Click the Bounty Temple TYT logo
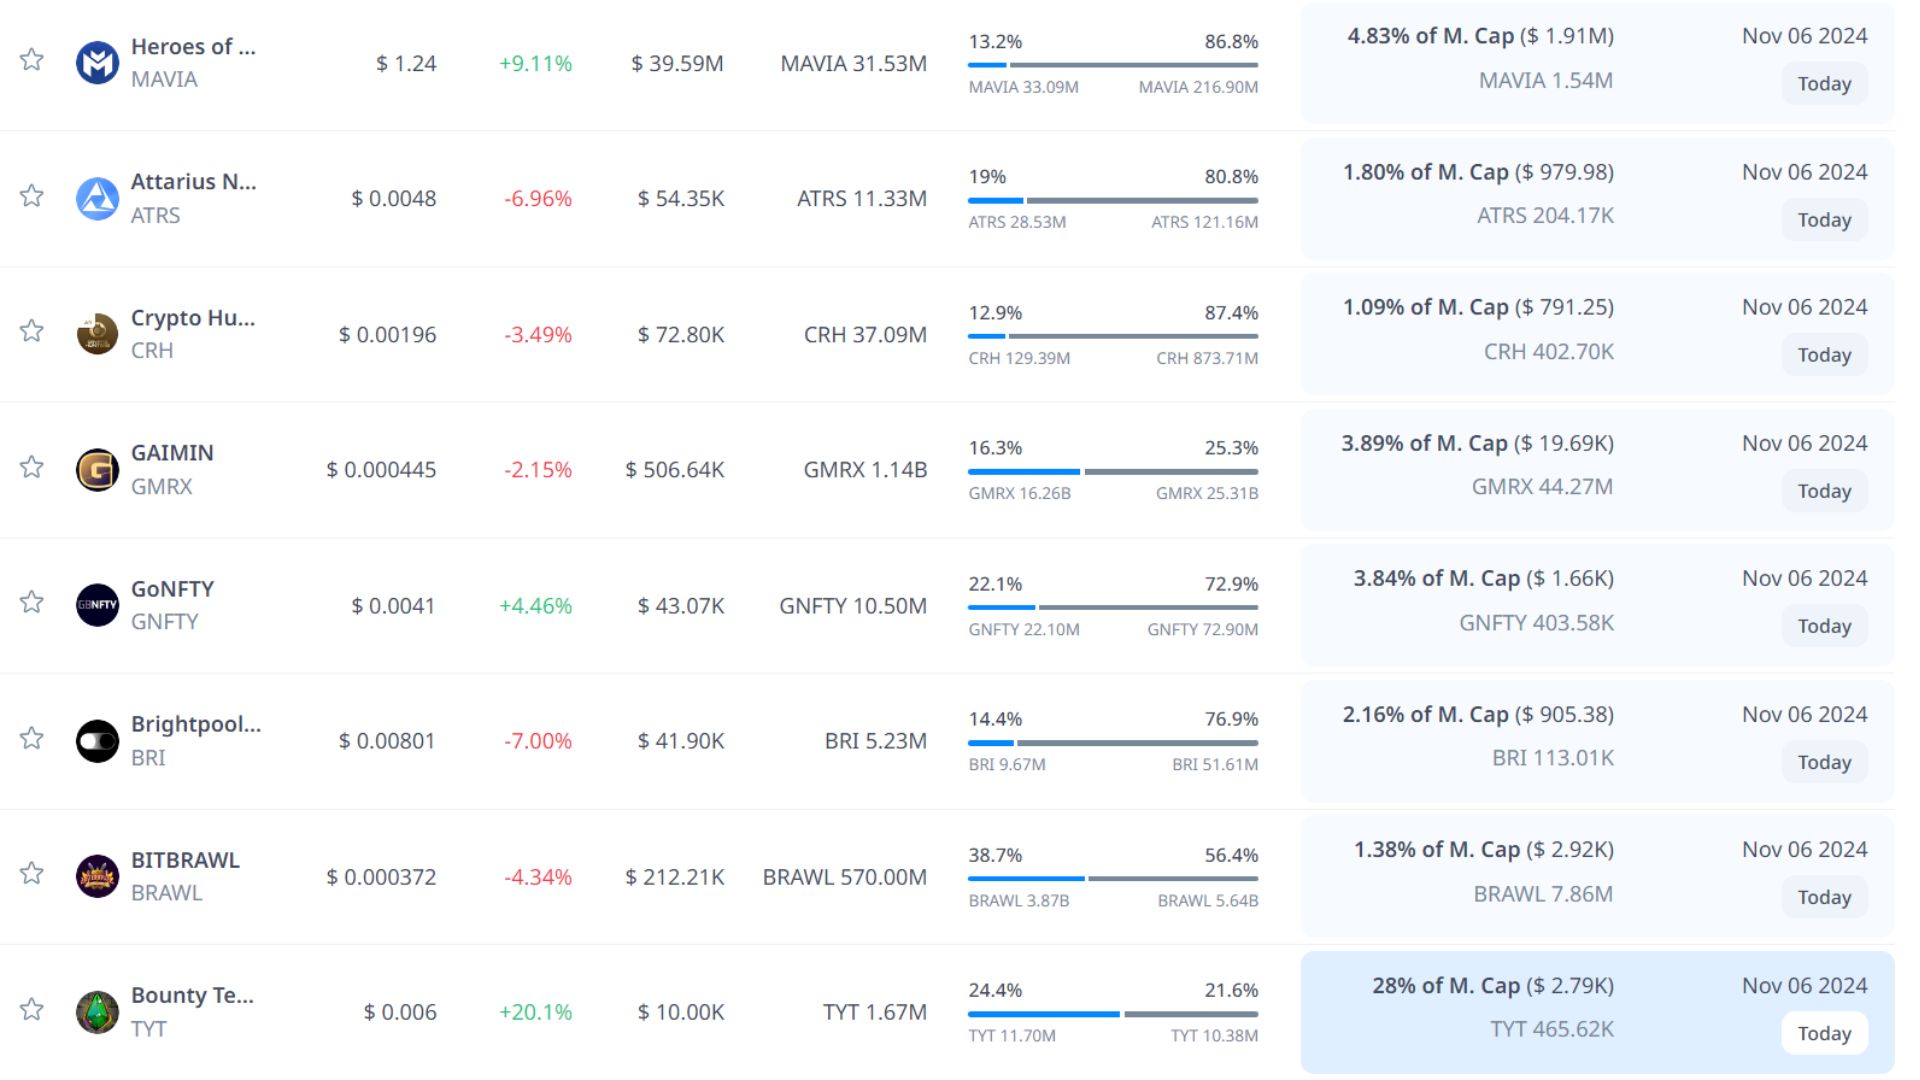Viewport: 1920px width, 1080px height. click(x=97, y=1012)
